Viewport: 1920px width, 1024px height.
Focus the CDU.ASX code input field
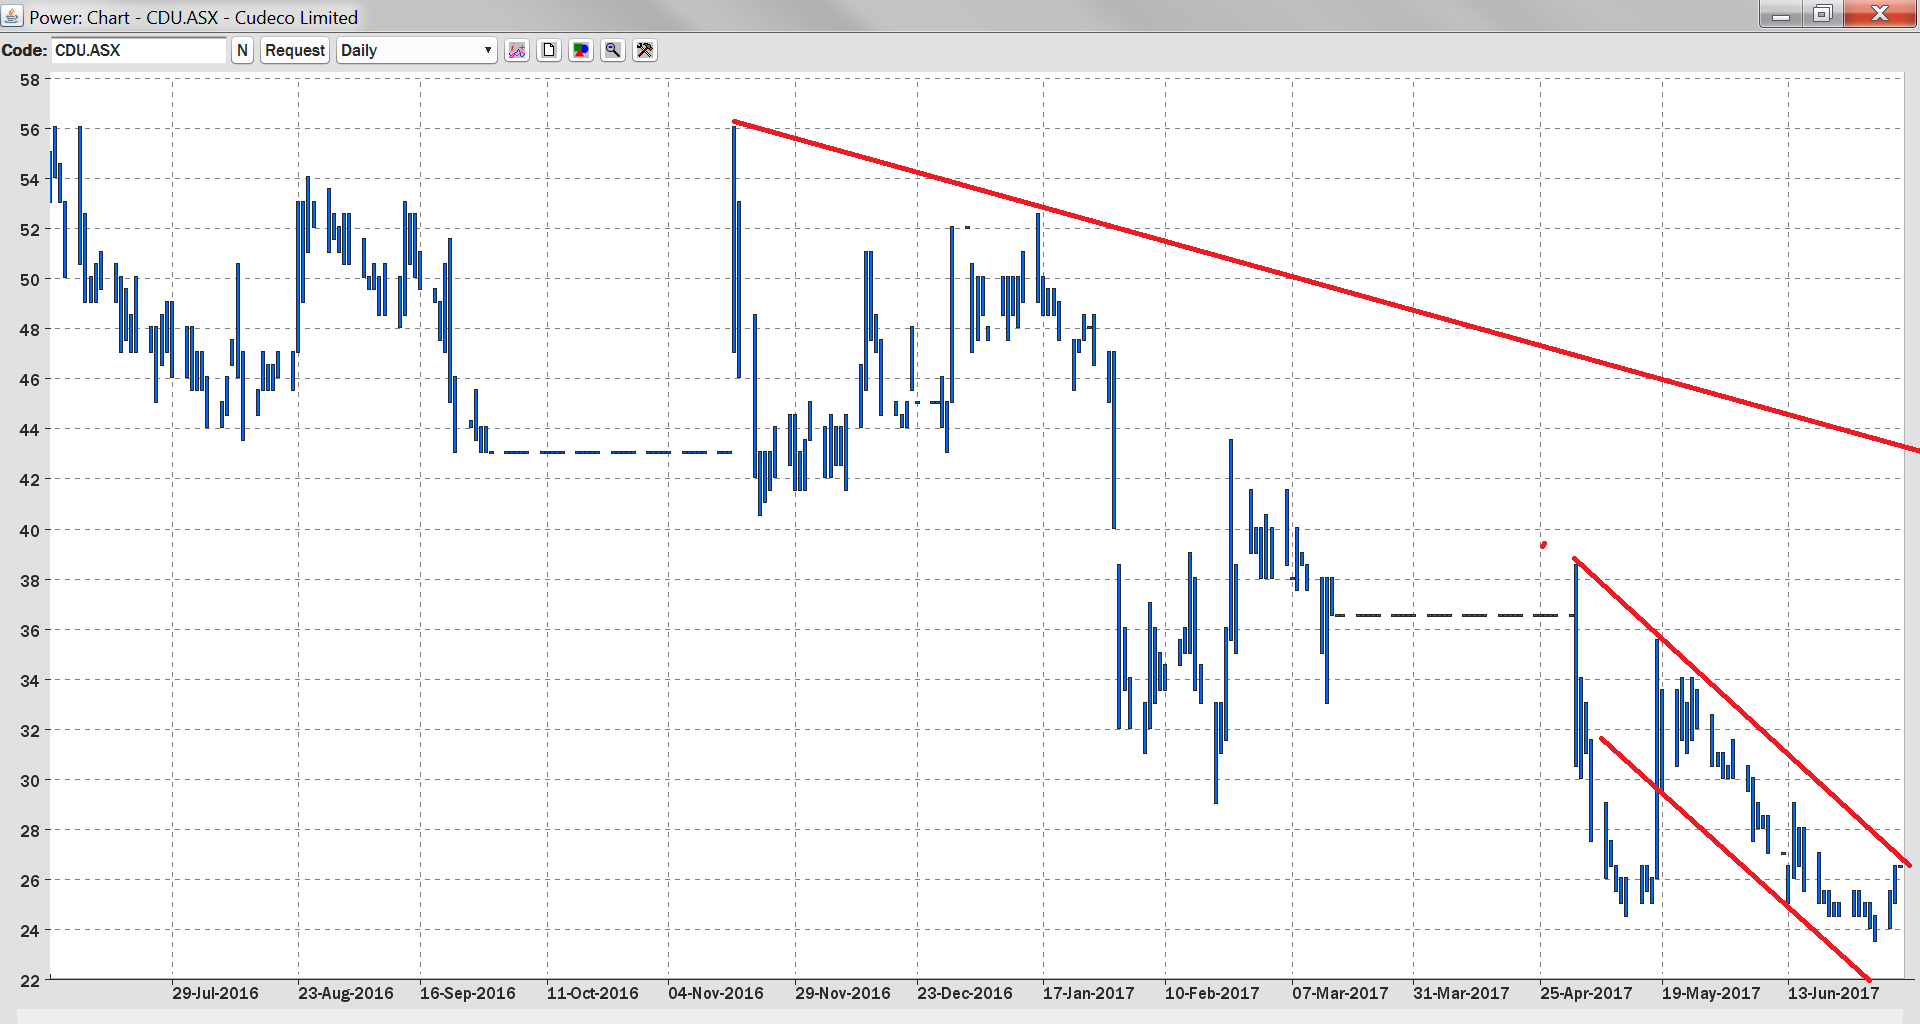click(x=139, y=50)
